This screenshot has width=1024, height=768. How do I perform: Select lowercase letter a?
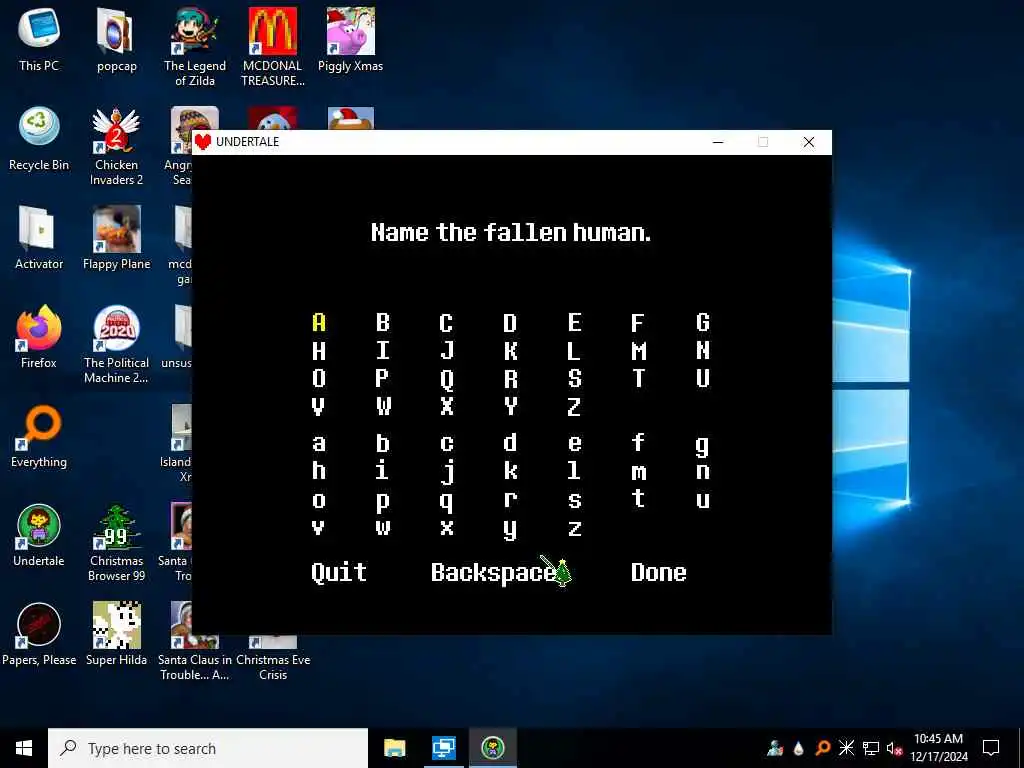319,444
